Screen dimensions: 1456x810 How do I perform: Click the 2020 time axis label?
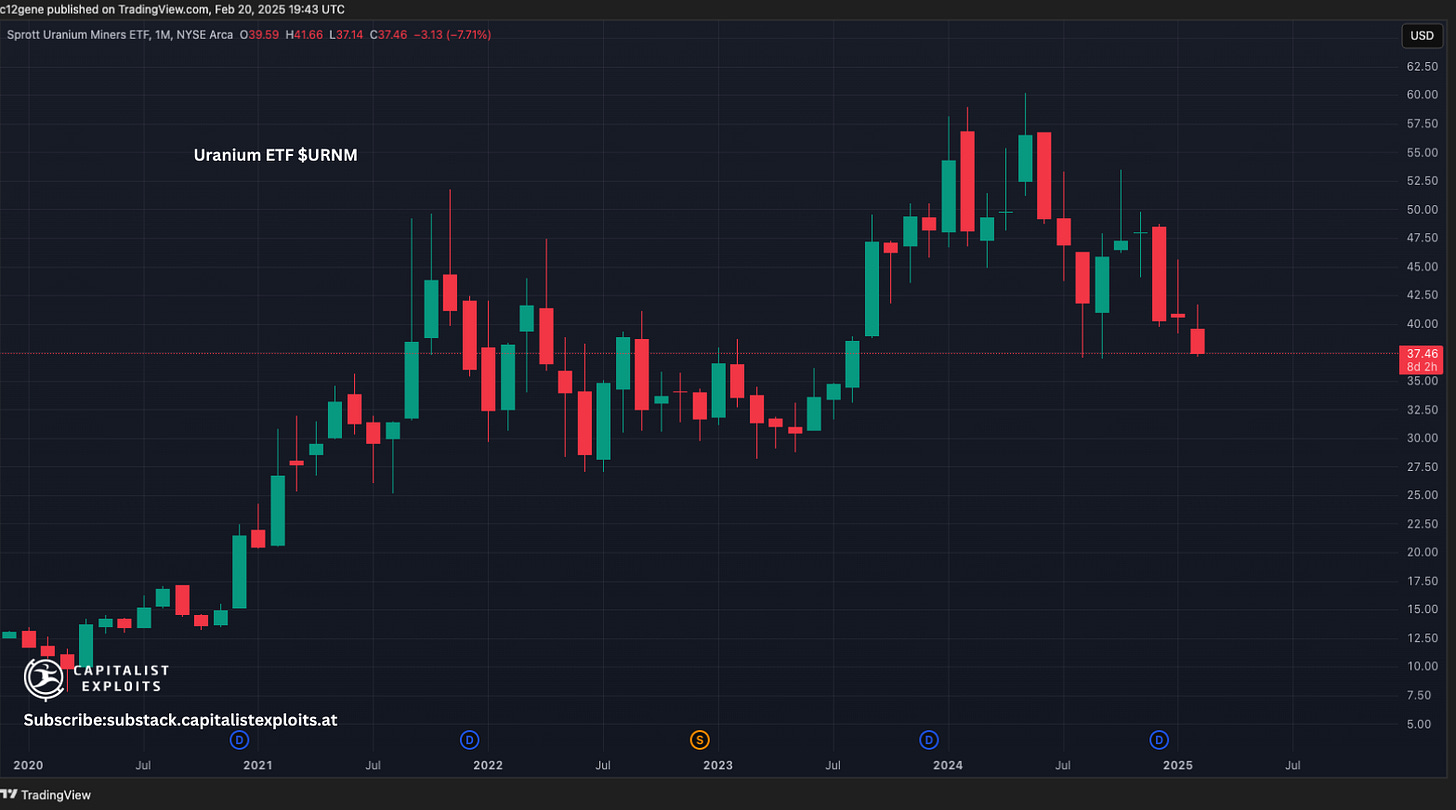[x=28, y=766]
